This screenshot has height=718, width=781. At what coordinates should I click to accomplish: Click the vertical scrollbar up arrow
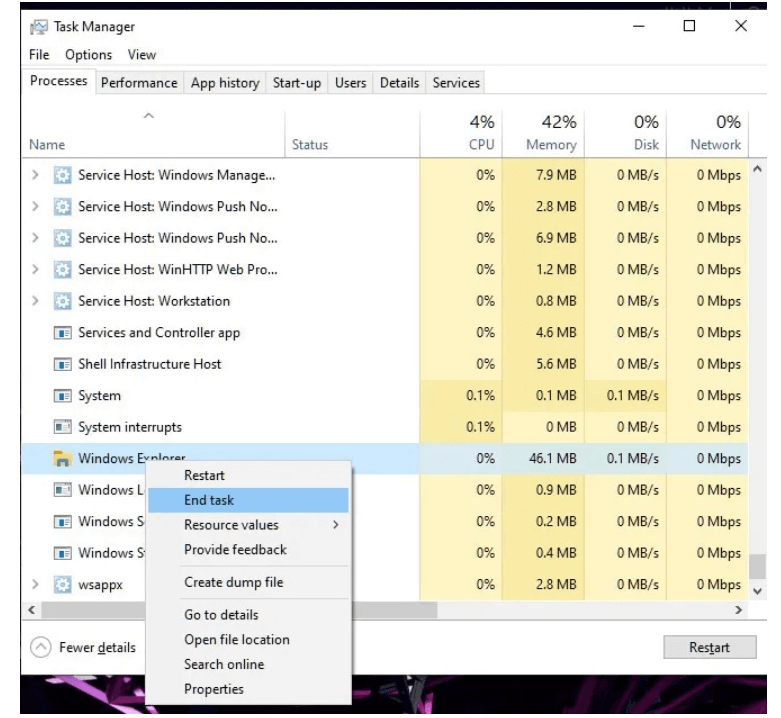pos(757,169)
